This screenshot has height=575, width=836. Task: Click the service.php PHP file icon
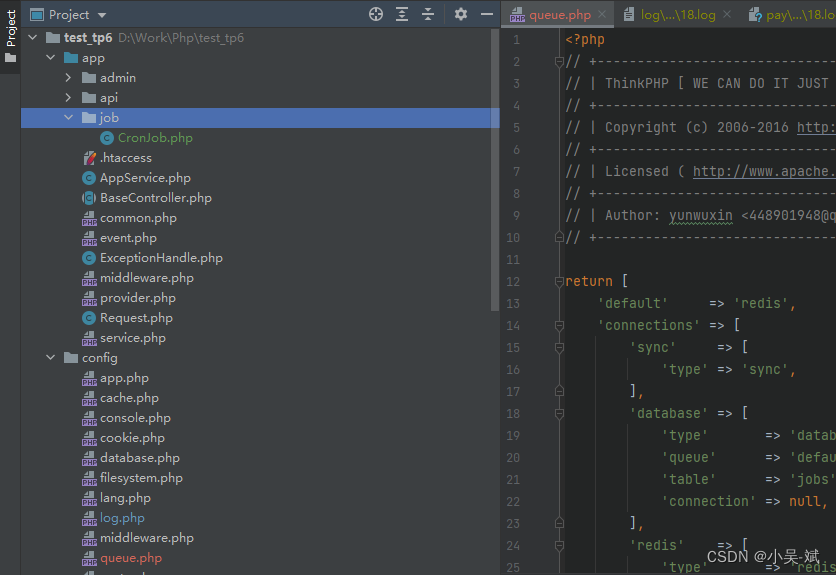(89, 338)
